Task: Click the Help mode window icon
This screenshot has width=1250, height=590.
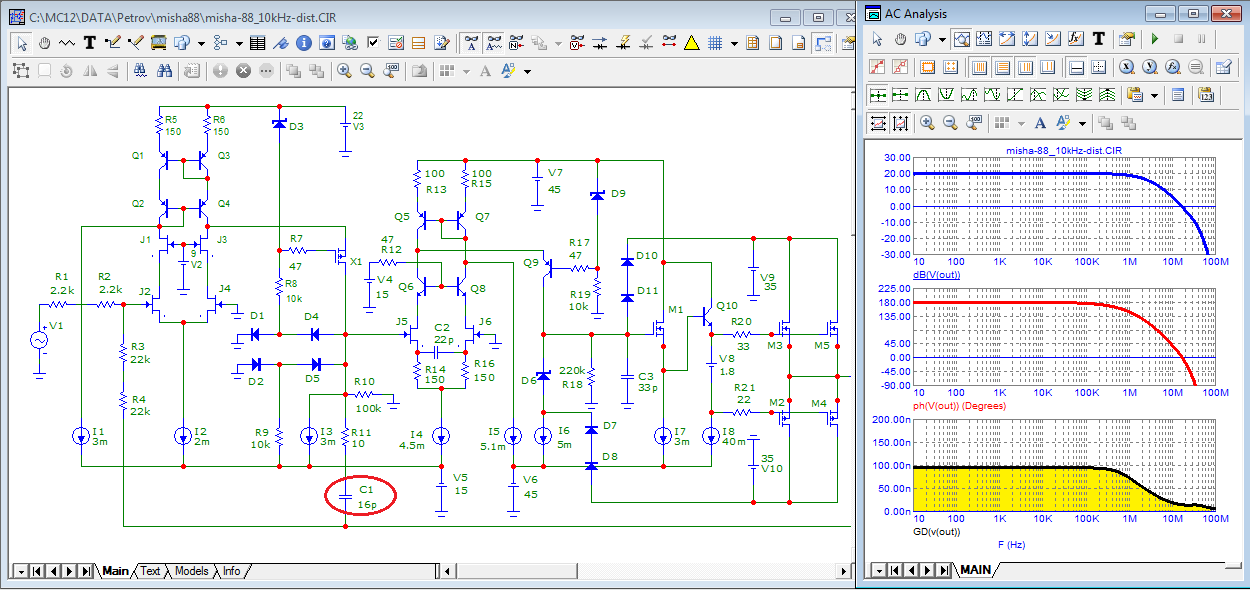Action: pyautogui.click(x=326, y=43)
